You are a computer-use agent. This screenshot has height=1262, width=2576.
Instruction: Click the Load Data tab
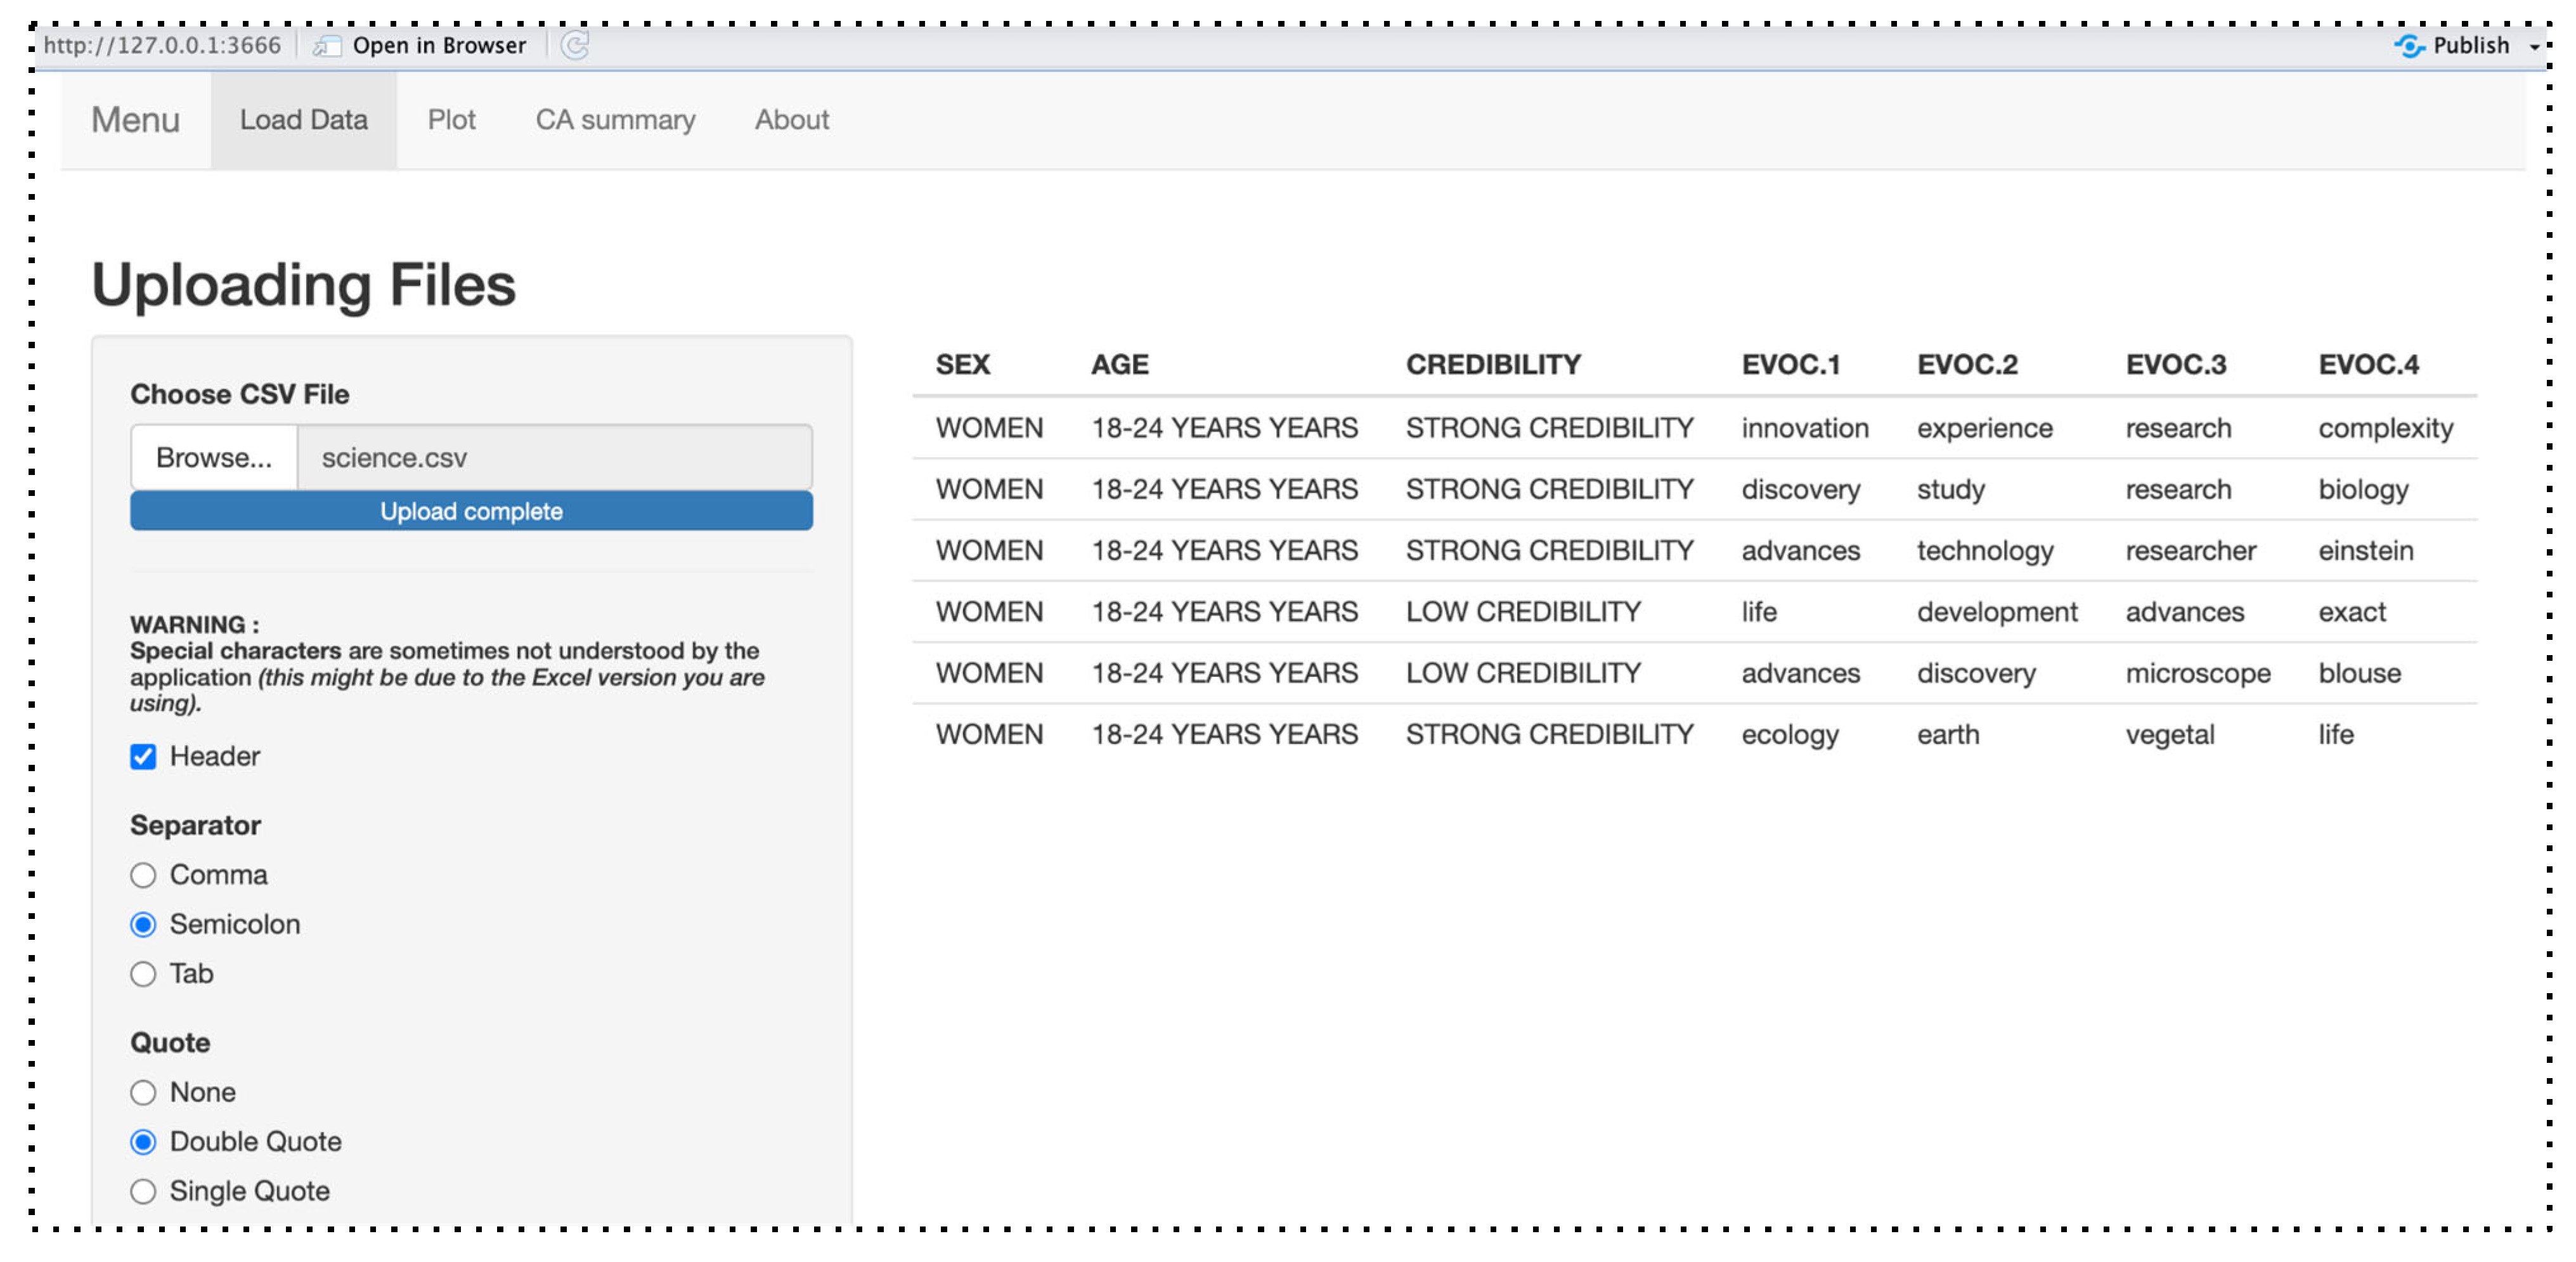303,120
